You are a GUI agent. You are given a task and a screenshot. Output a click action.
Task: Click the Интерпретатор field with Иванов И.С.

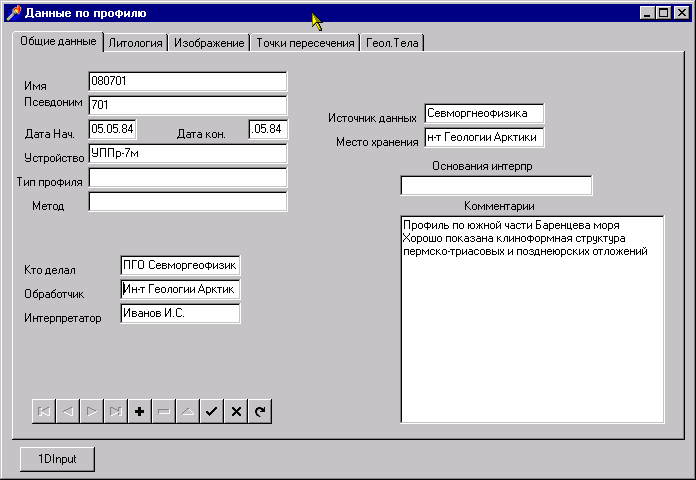[180, 314]
